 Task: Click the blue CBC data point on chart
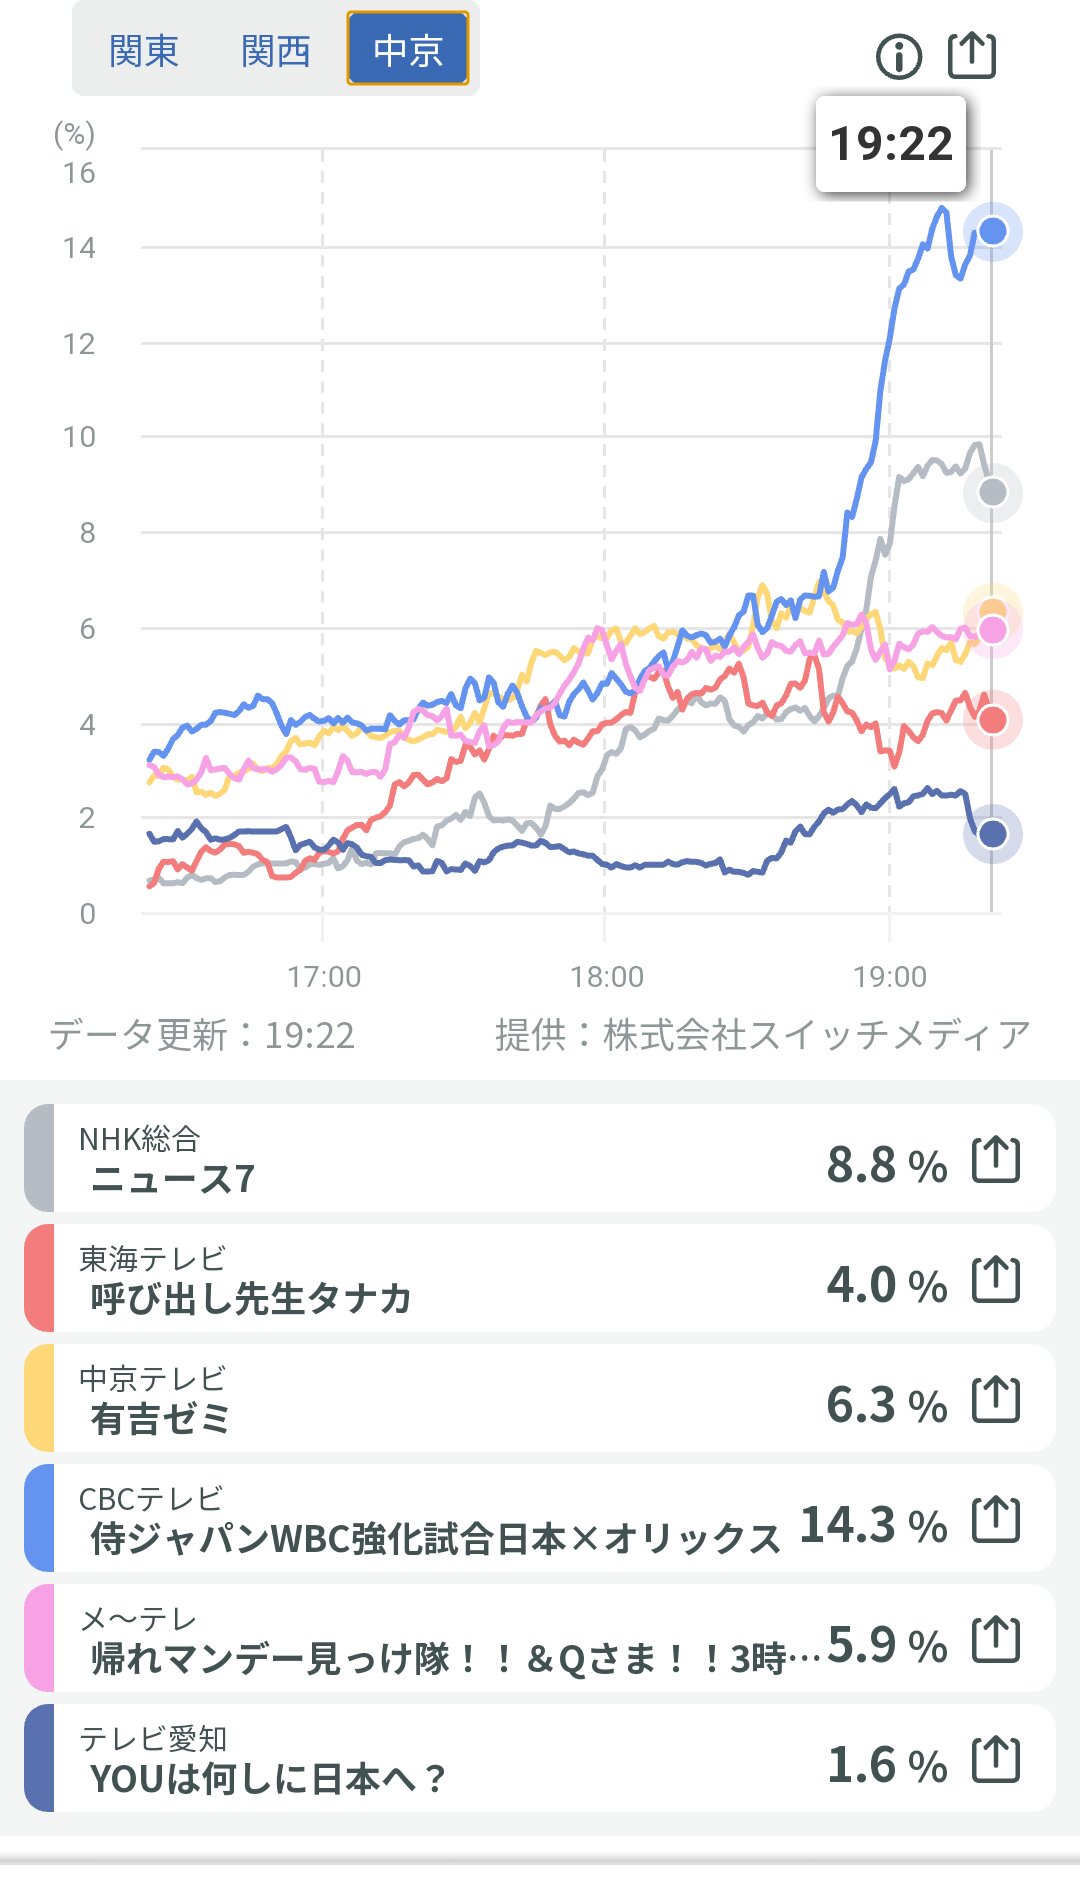pos(992,231)
